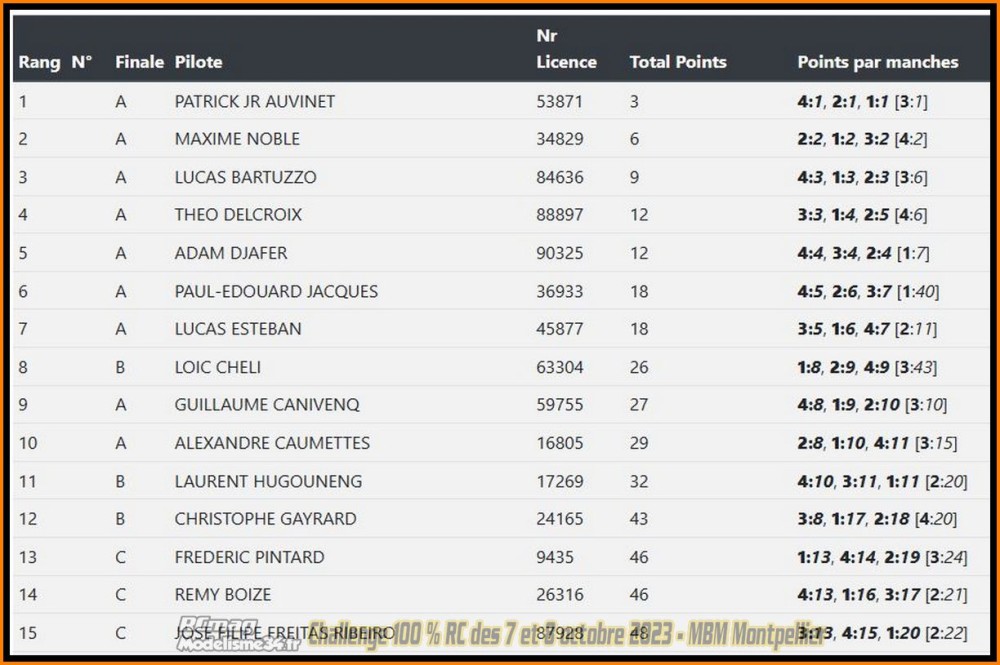The width and height of the screenshot is (1000, 665).
Task: Click total points 29 for ALEXANDRE CAUMETTES
Action: (639, 443)
